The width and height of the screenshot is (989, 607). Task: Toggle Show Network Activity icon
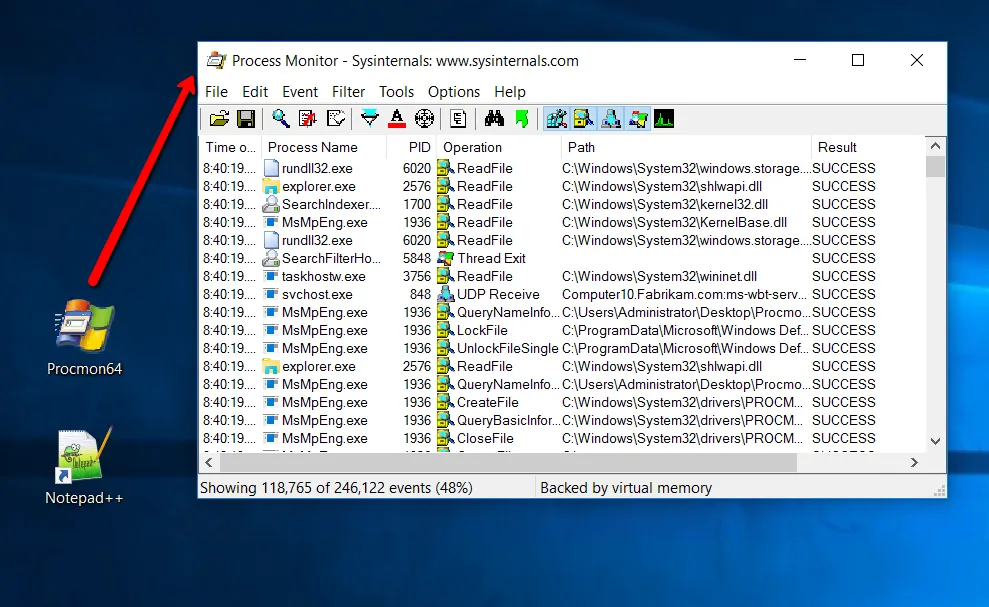coord(611,119)
